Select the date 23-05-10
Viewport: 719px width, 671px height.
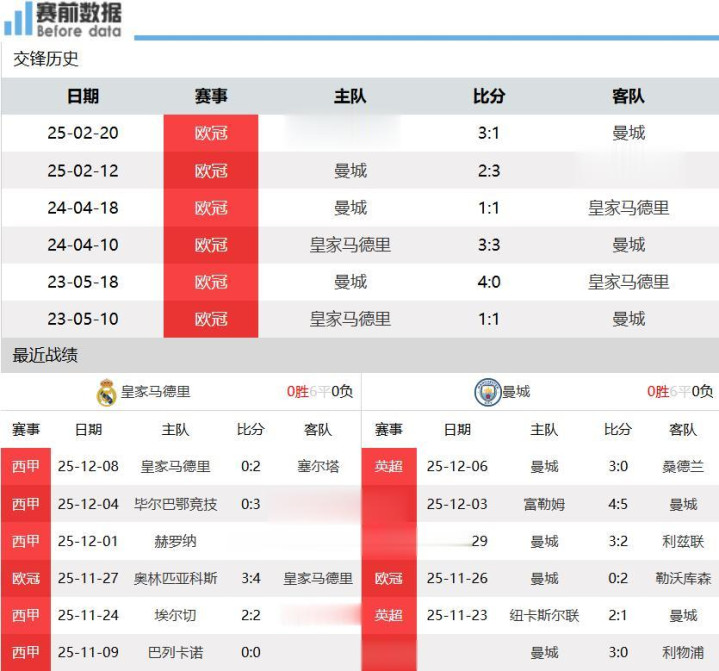tap(83, 319)
